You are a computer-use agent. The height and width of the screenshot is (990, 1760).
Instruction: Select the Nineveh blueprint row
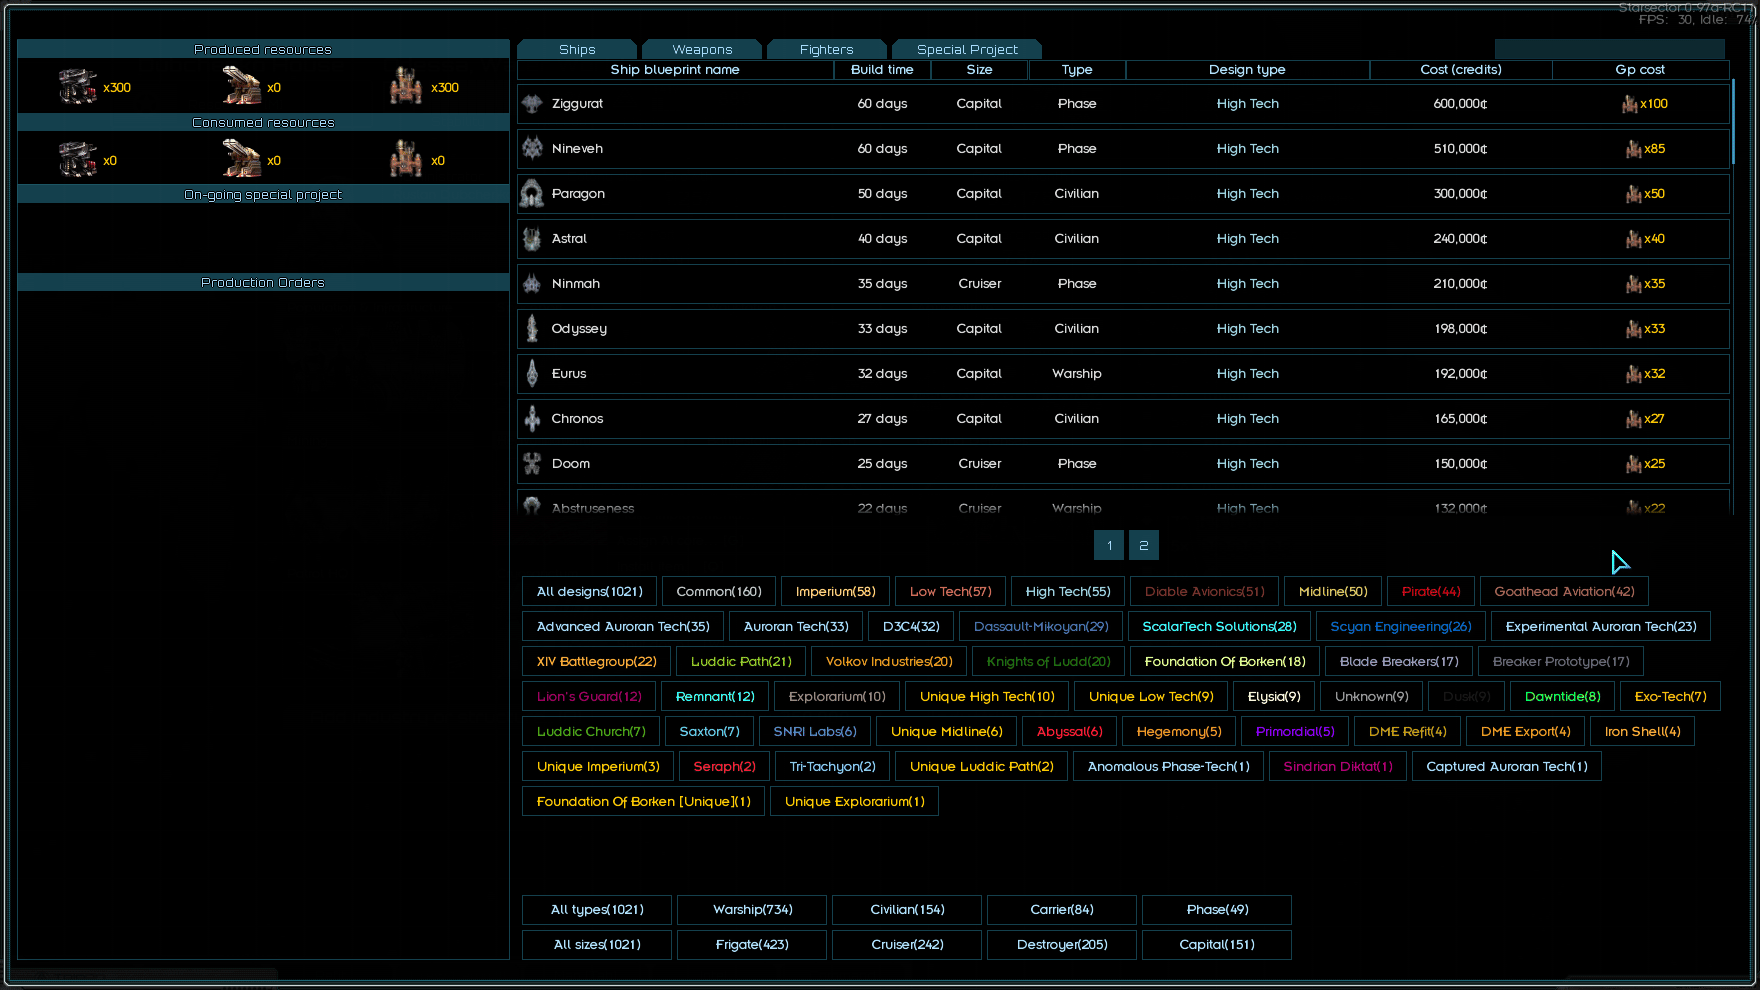click(1123, 149)
